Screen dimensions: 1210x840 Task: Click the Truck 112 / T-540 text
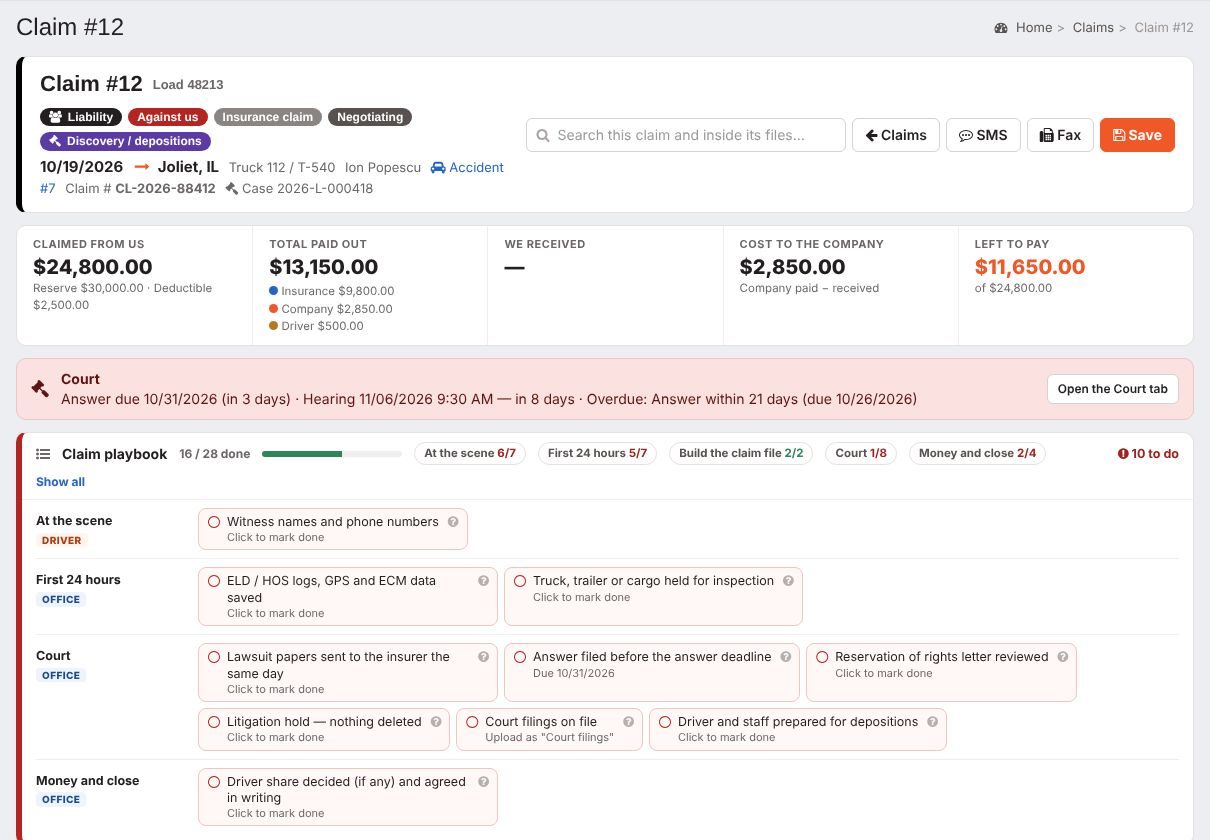pyautogui.click(x=282, y=167)
